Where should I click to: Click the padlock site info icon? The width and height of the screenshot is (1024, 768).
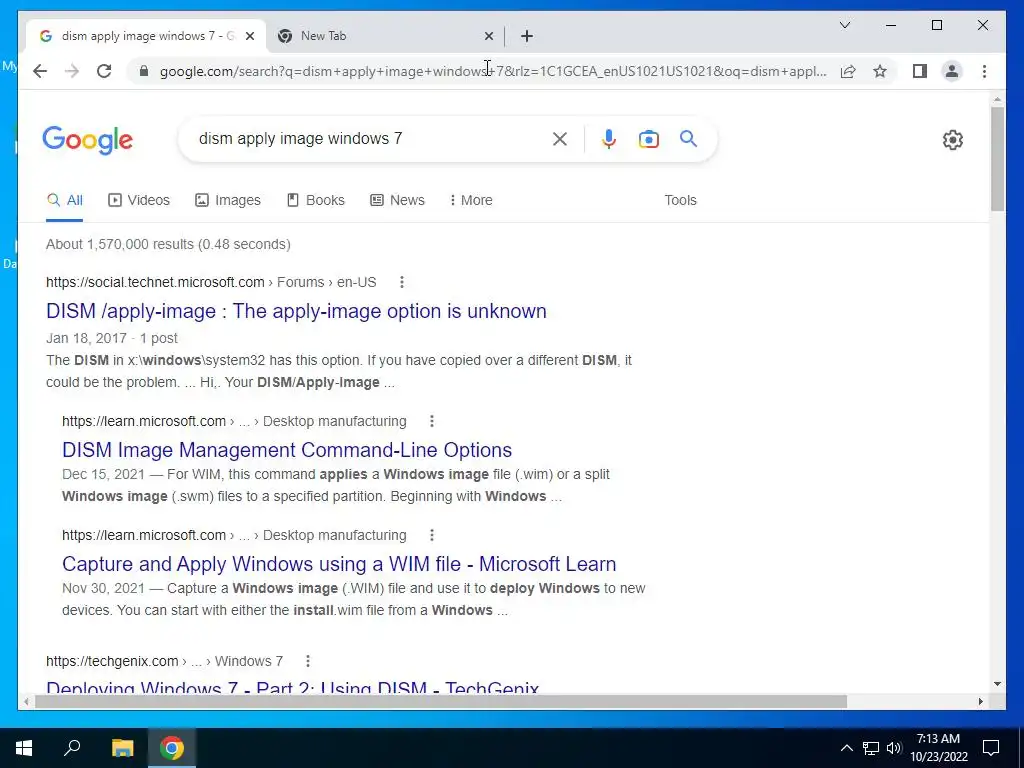144,71
